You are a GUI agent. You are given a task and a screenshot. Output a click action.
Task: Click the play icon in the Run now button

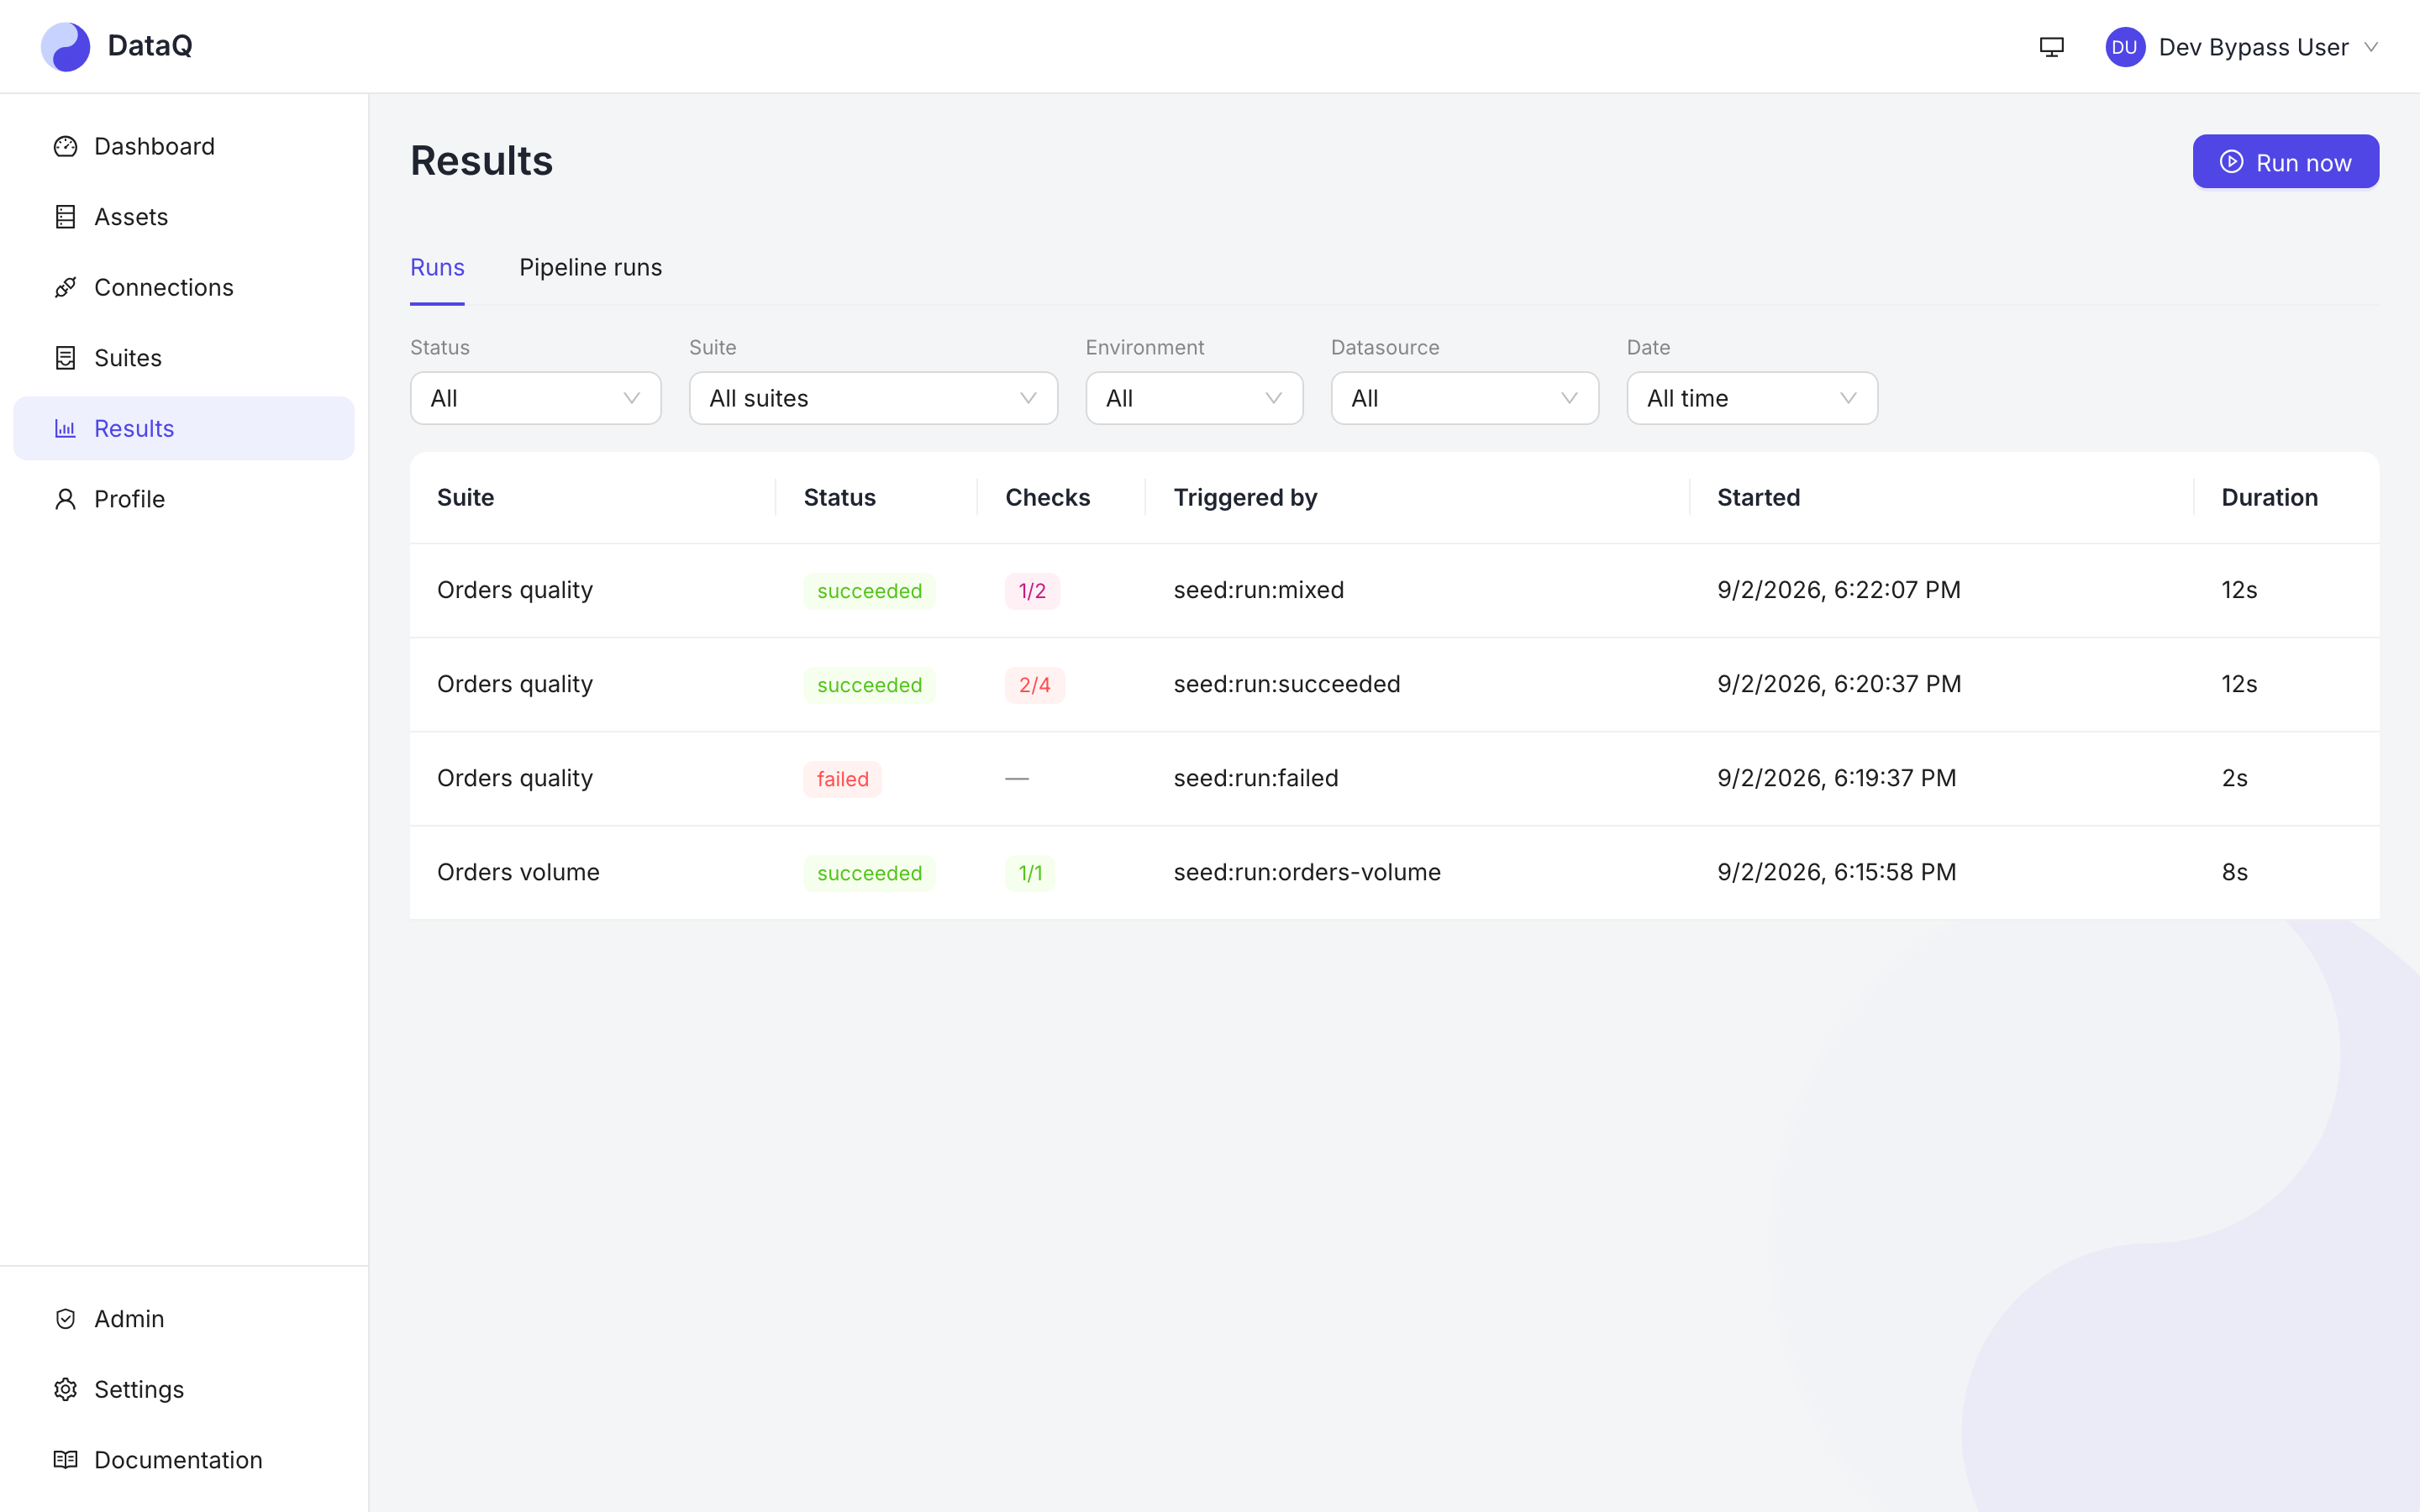[x=2232, y=162]
